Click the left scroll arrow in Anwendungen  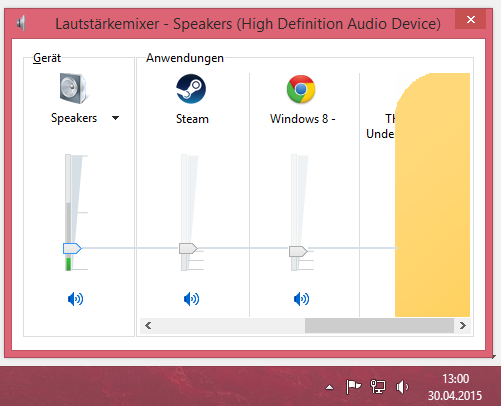[x=148, y=325]
